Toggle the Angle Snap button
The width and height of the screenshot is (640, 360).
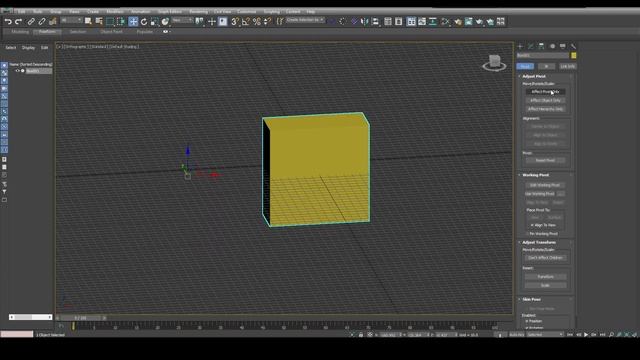pos(246,22)
